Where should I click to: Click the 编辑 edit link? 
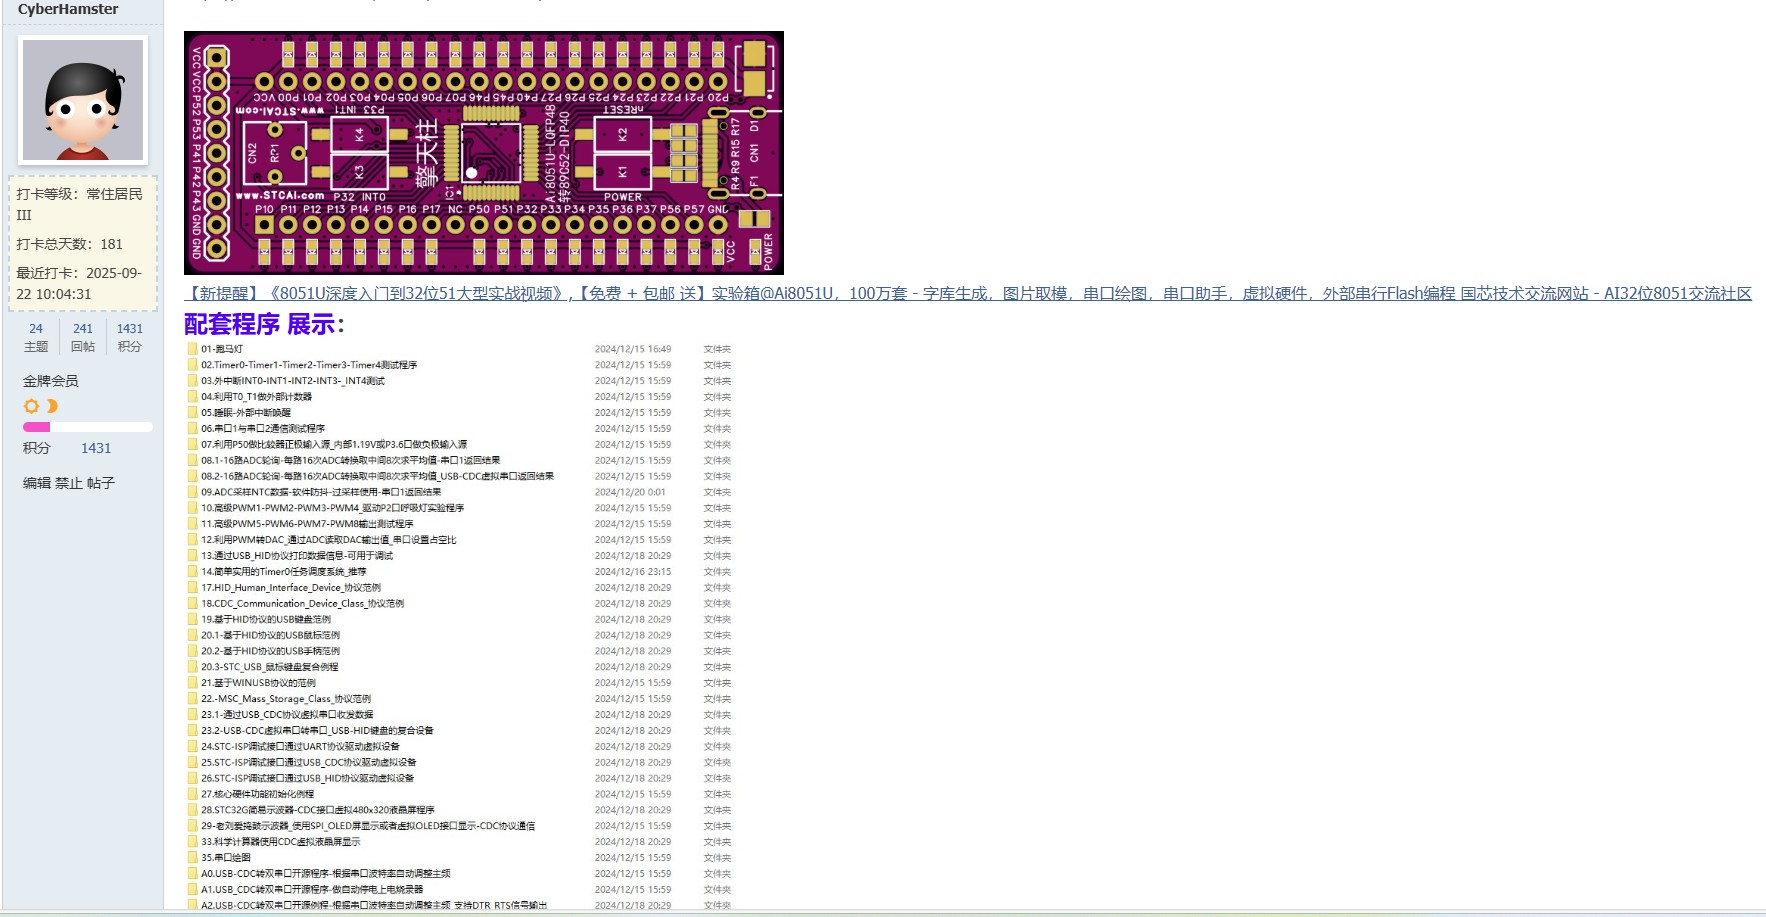point(37,483)
